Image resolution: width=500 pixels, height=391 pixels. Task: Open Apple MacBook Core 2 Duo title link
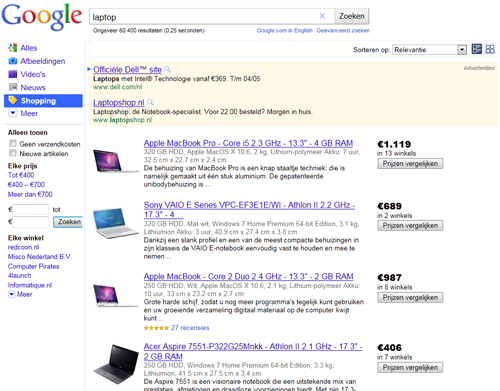(249, 277)
